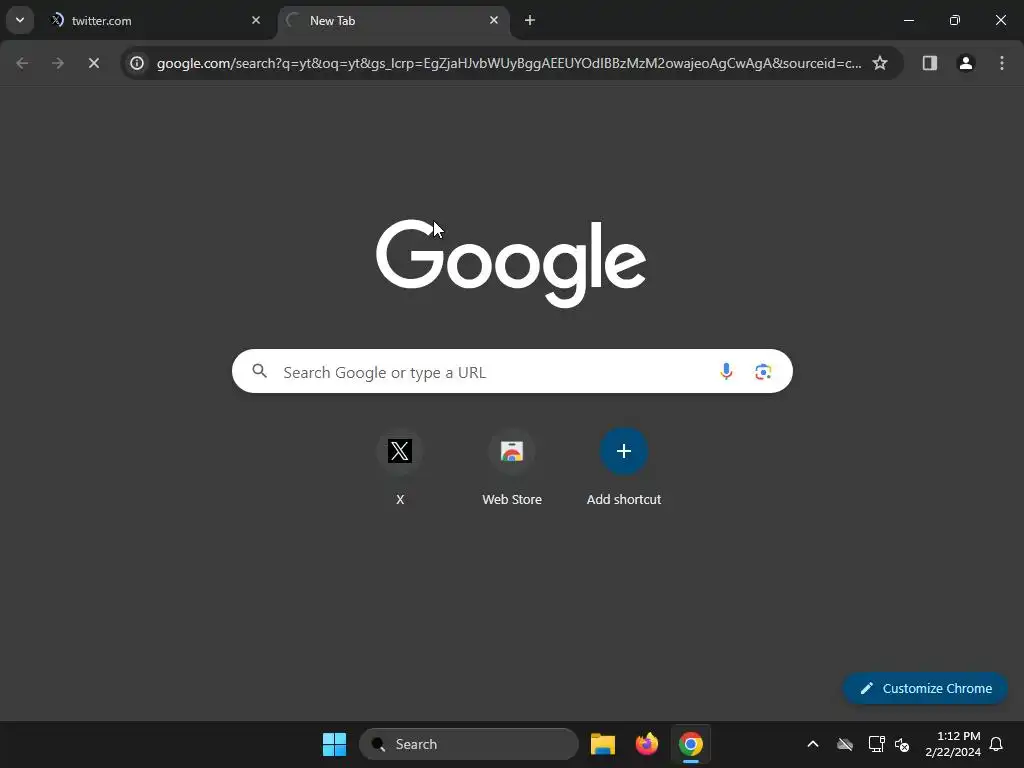Open Chrome three-dot menu
The height and width of the screenshot is (768, 1024).
tap(1002, 63)
